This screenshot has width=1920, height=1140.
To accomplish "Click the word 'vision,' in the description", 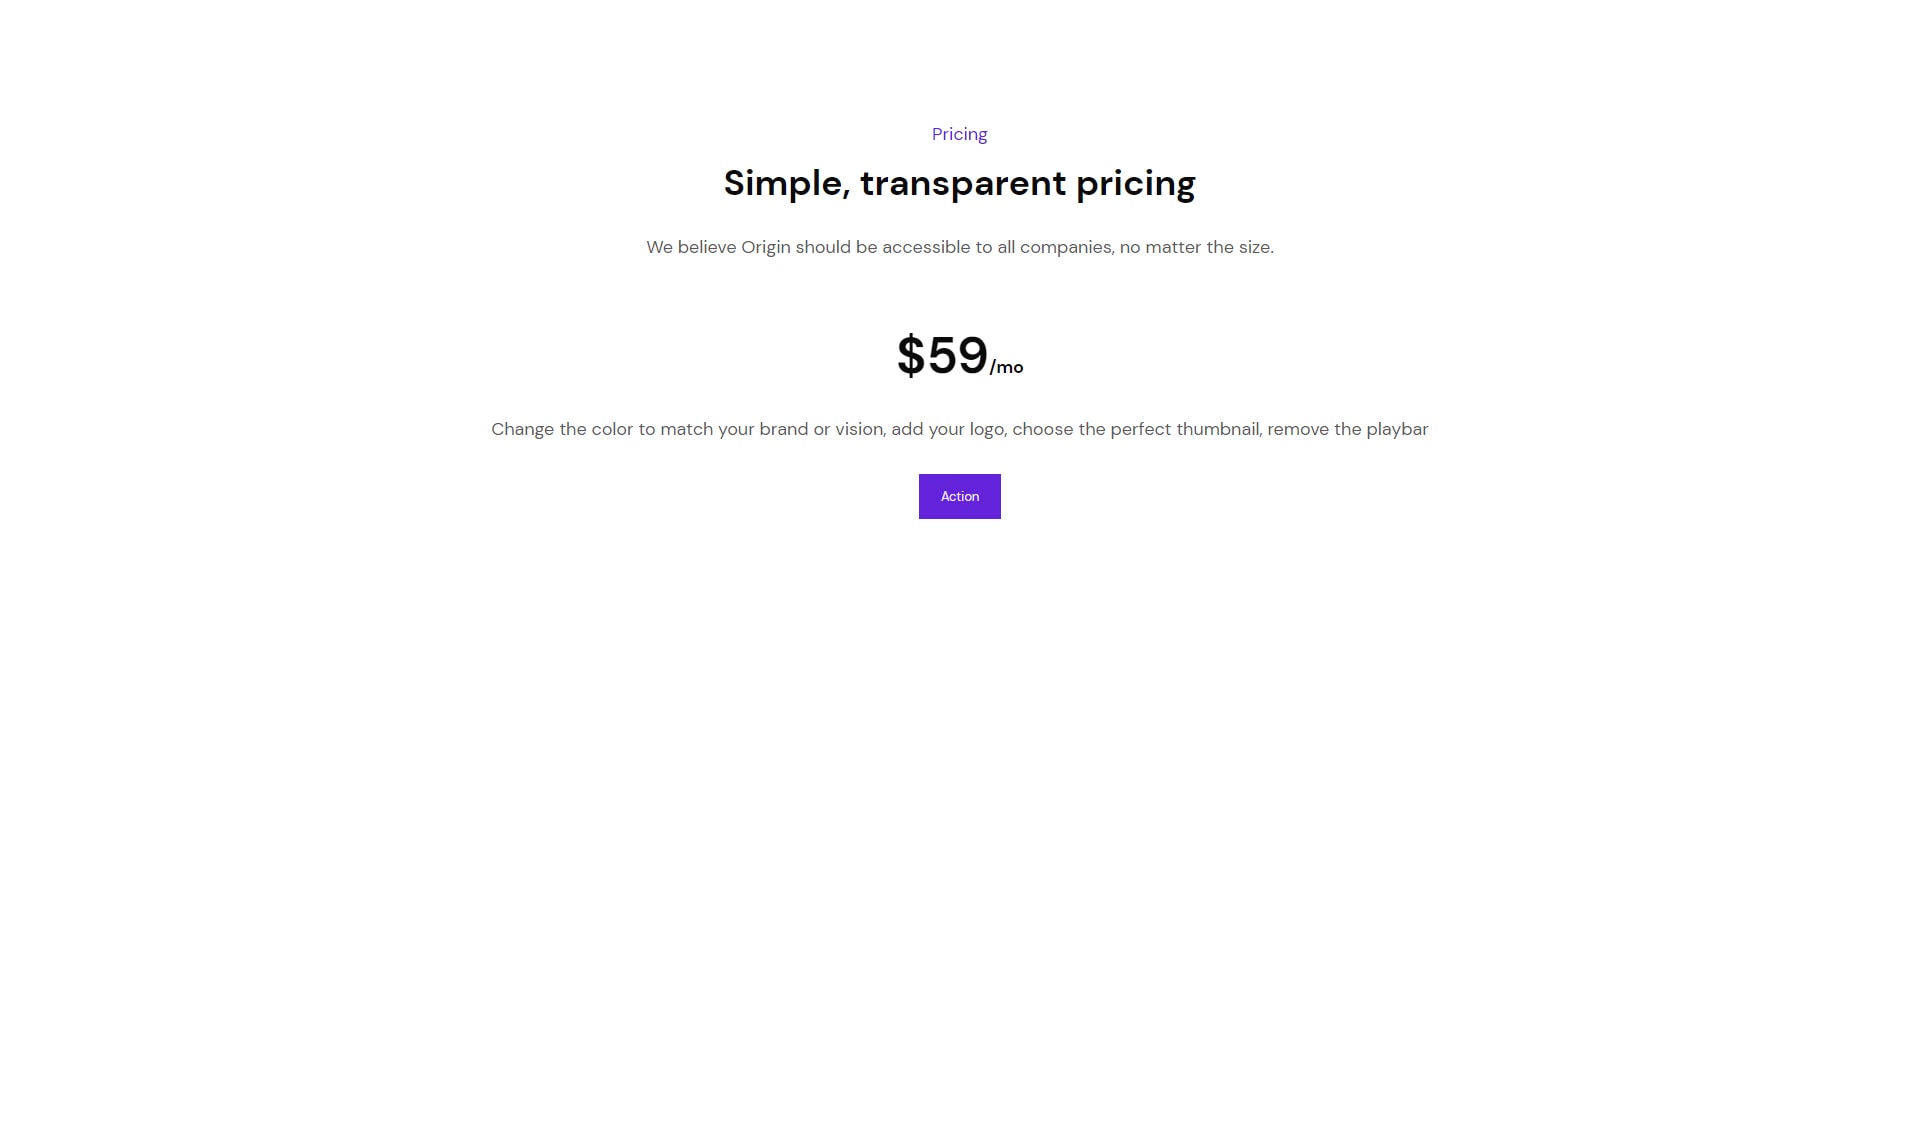I will [x=860, y=429].
